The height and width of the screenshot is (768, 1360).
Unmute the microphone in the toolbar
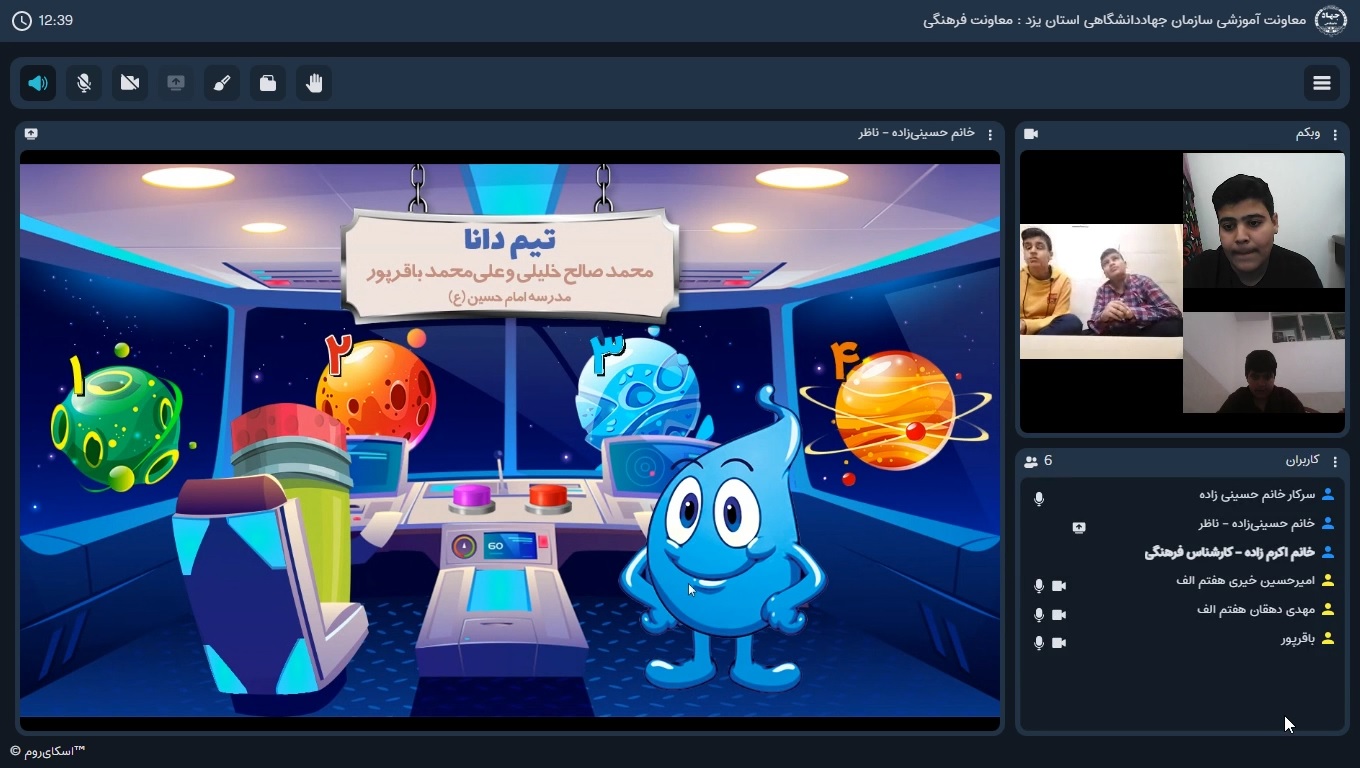(84, 83)
